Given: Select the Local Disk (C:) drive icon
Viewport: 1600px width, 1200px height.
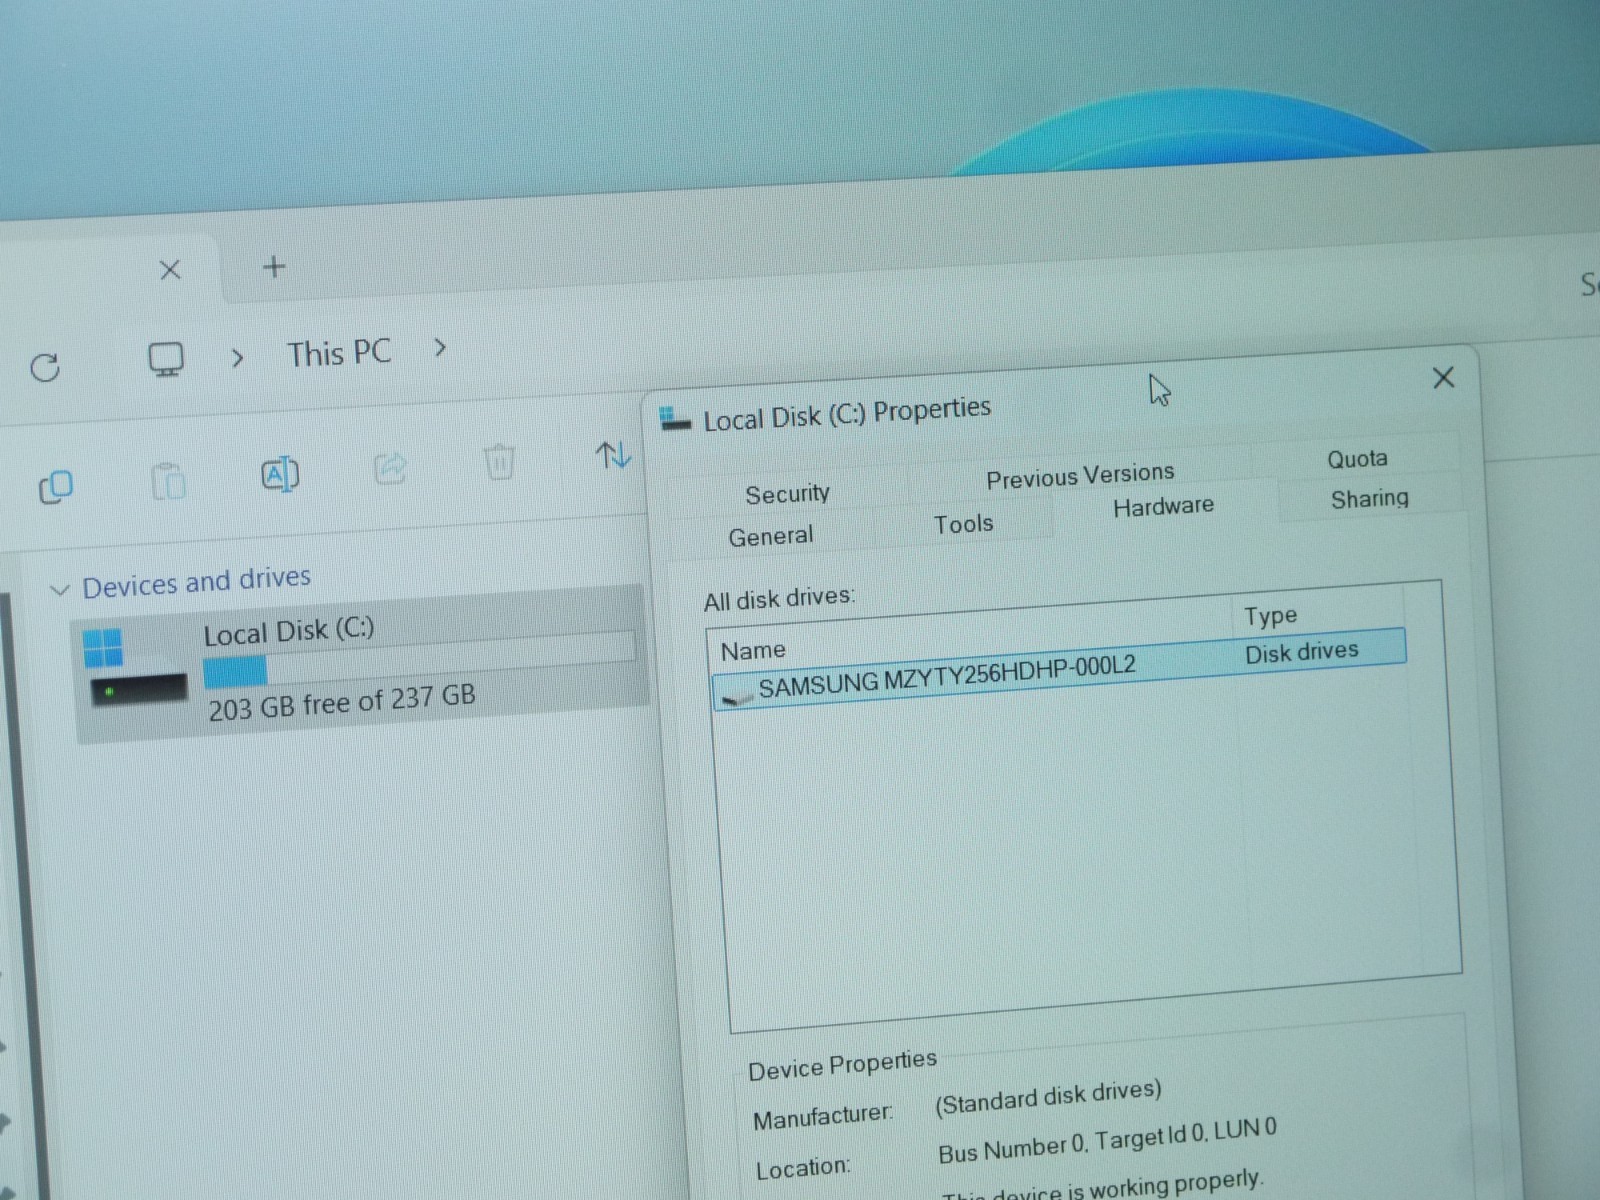Looking at the screenshot, I should 137,668.
